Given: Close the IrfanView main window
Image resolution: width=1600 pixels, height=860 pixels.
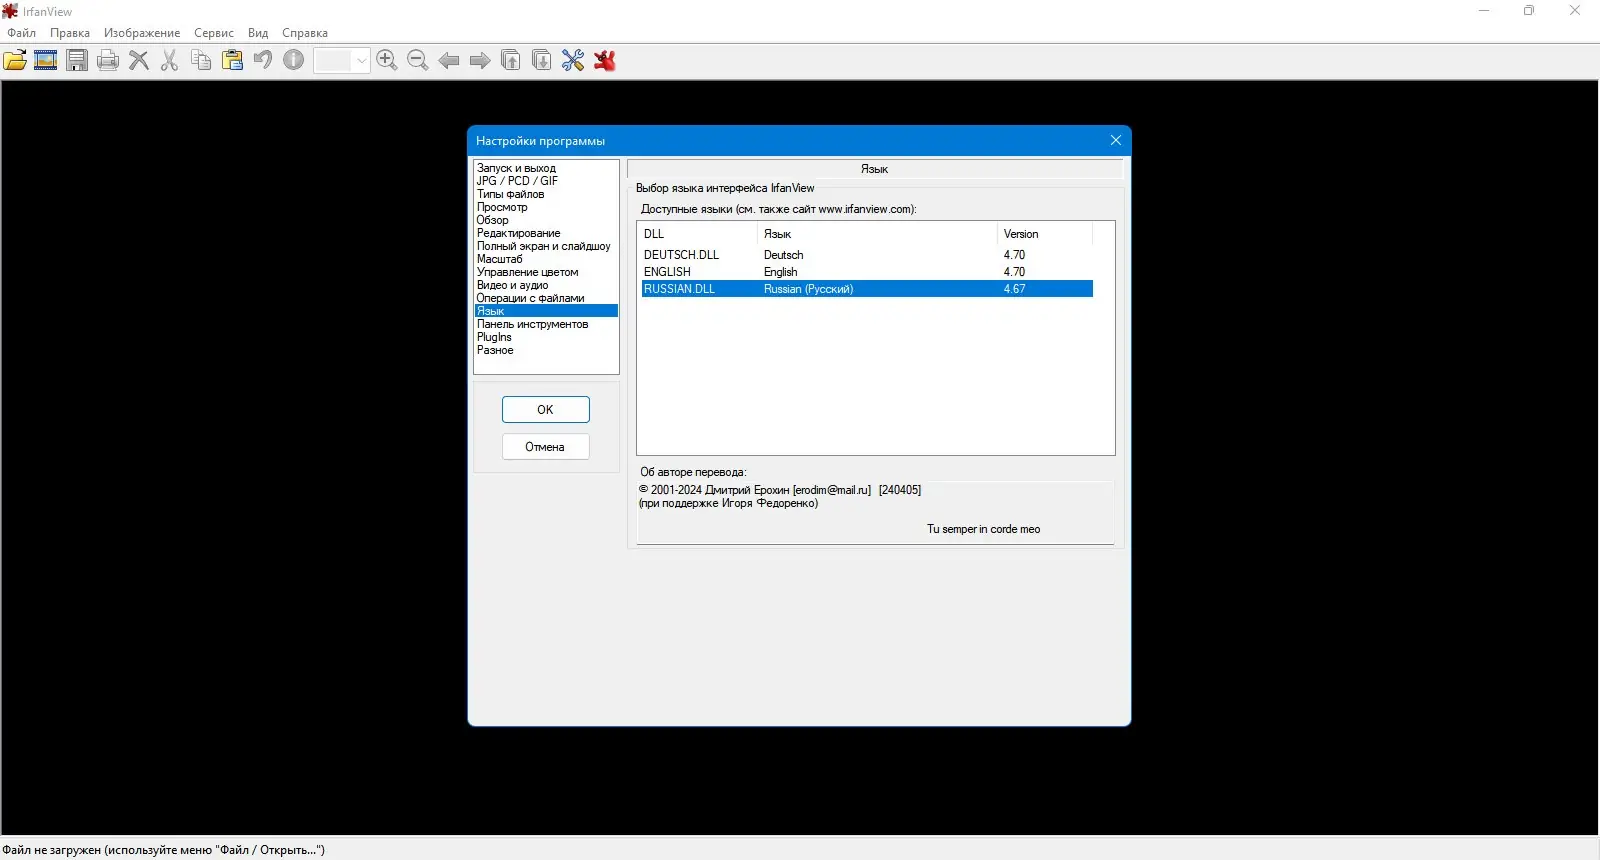Looking at the screenshot, I should [x=1575, y=11].
